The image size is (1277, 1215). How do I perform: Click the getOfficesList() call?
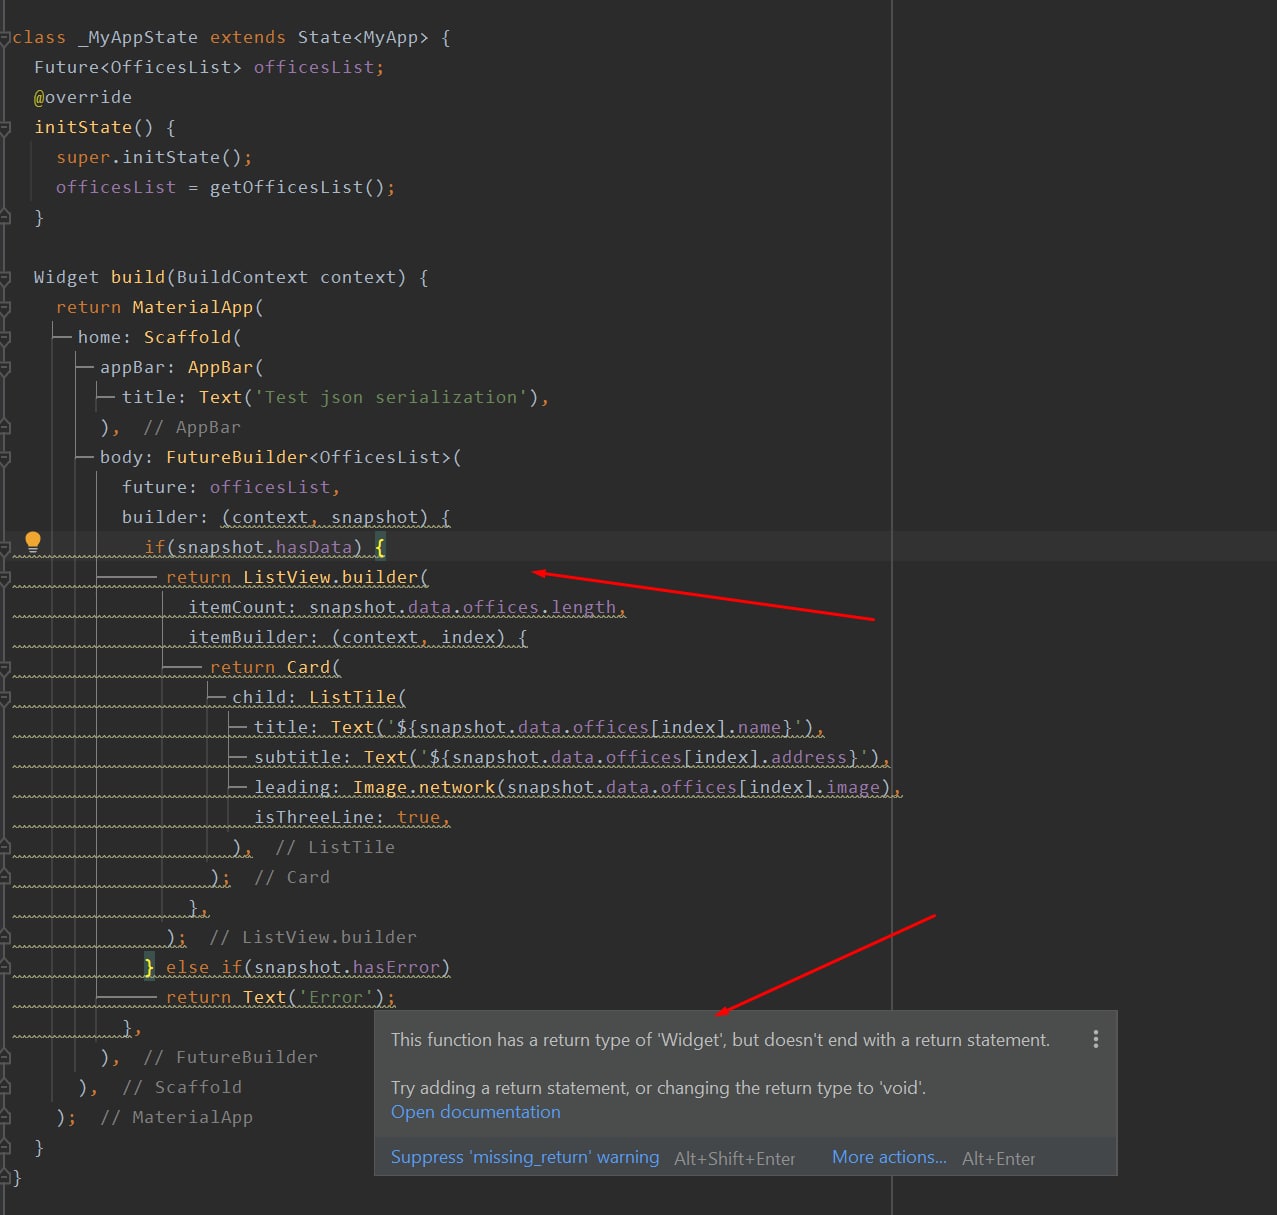(x=297, y=187)
